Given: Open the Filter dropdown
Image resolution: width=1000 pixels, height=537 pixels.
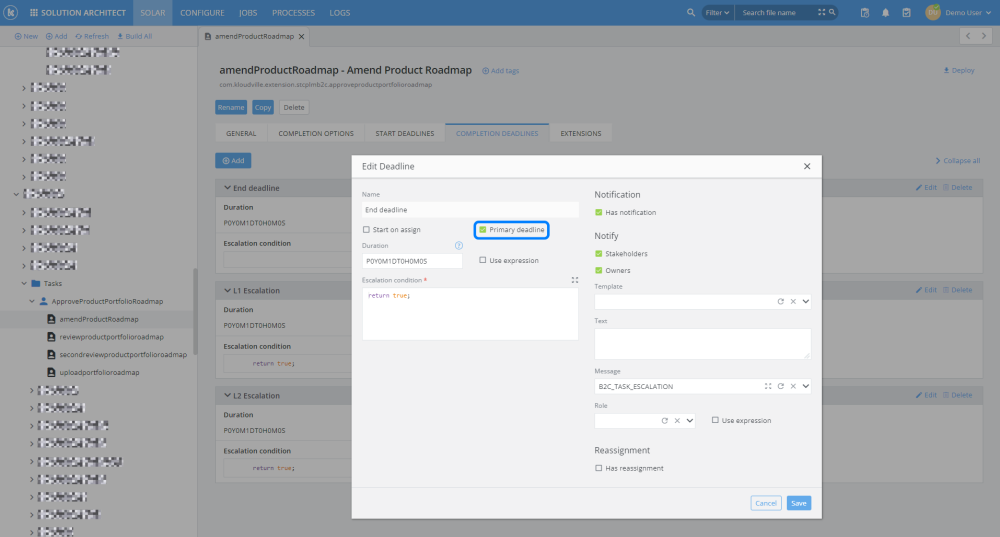Looking at the screenshot, I should [717, 13].
